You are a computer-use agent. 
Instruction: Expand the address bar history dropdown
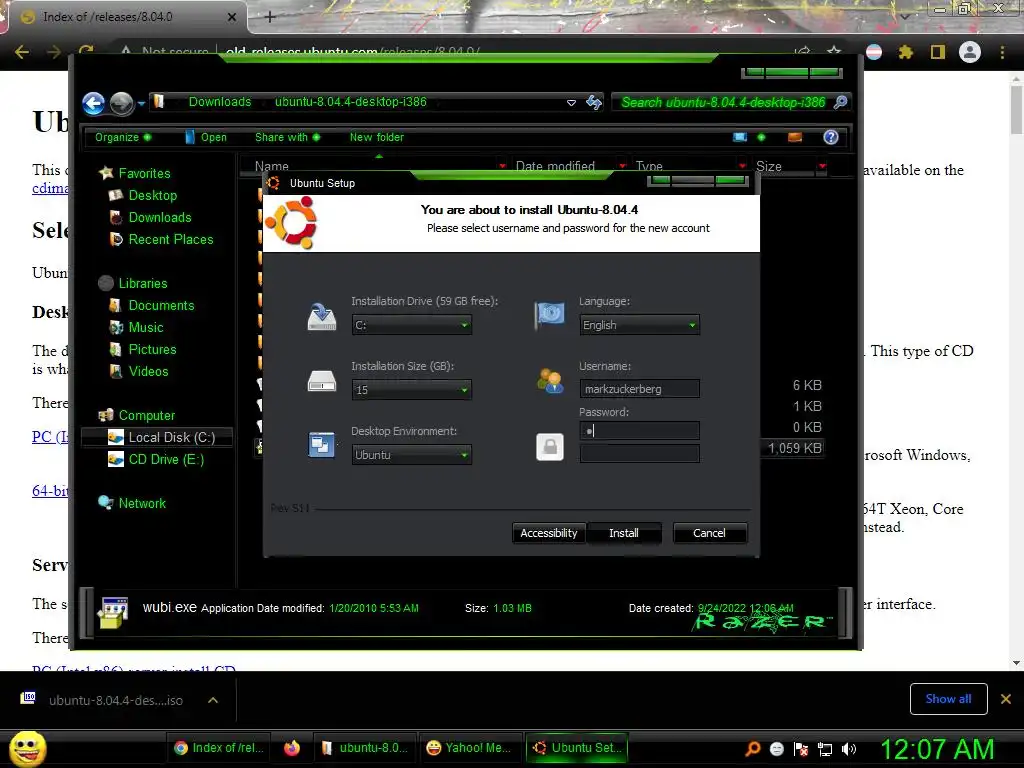(571, 103)
